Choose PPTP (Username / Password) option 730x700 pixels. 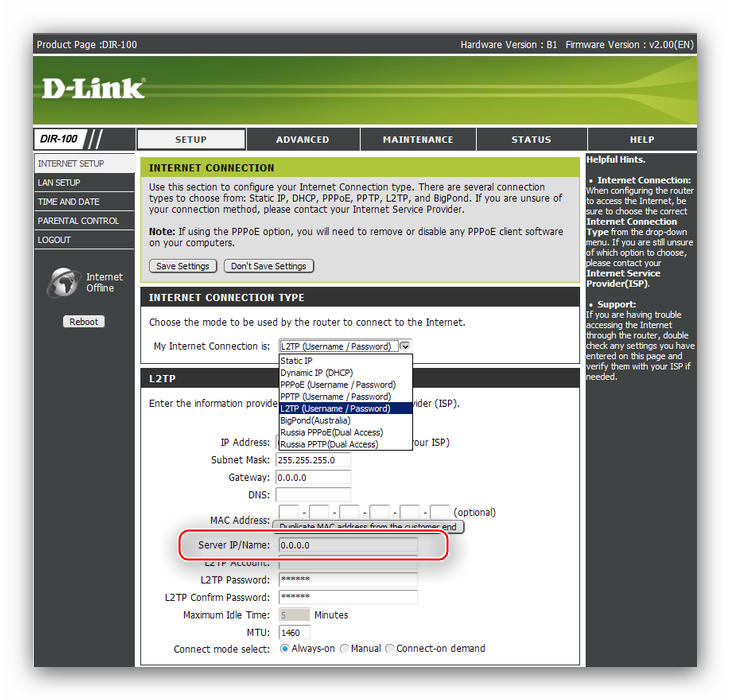point(345,397)
